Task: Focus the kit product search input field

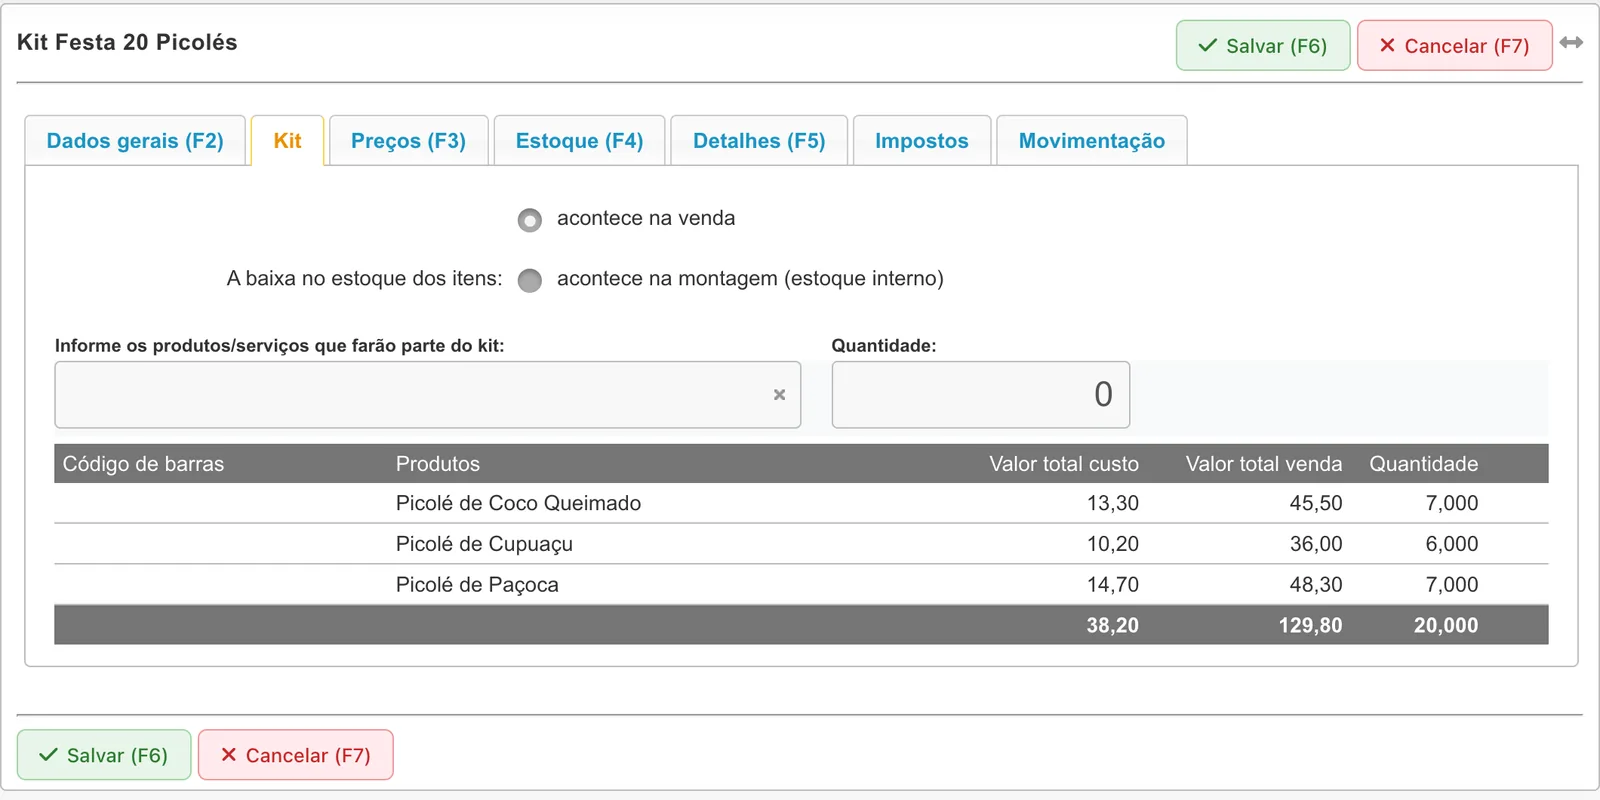Action: point(428,395)
